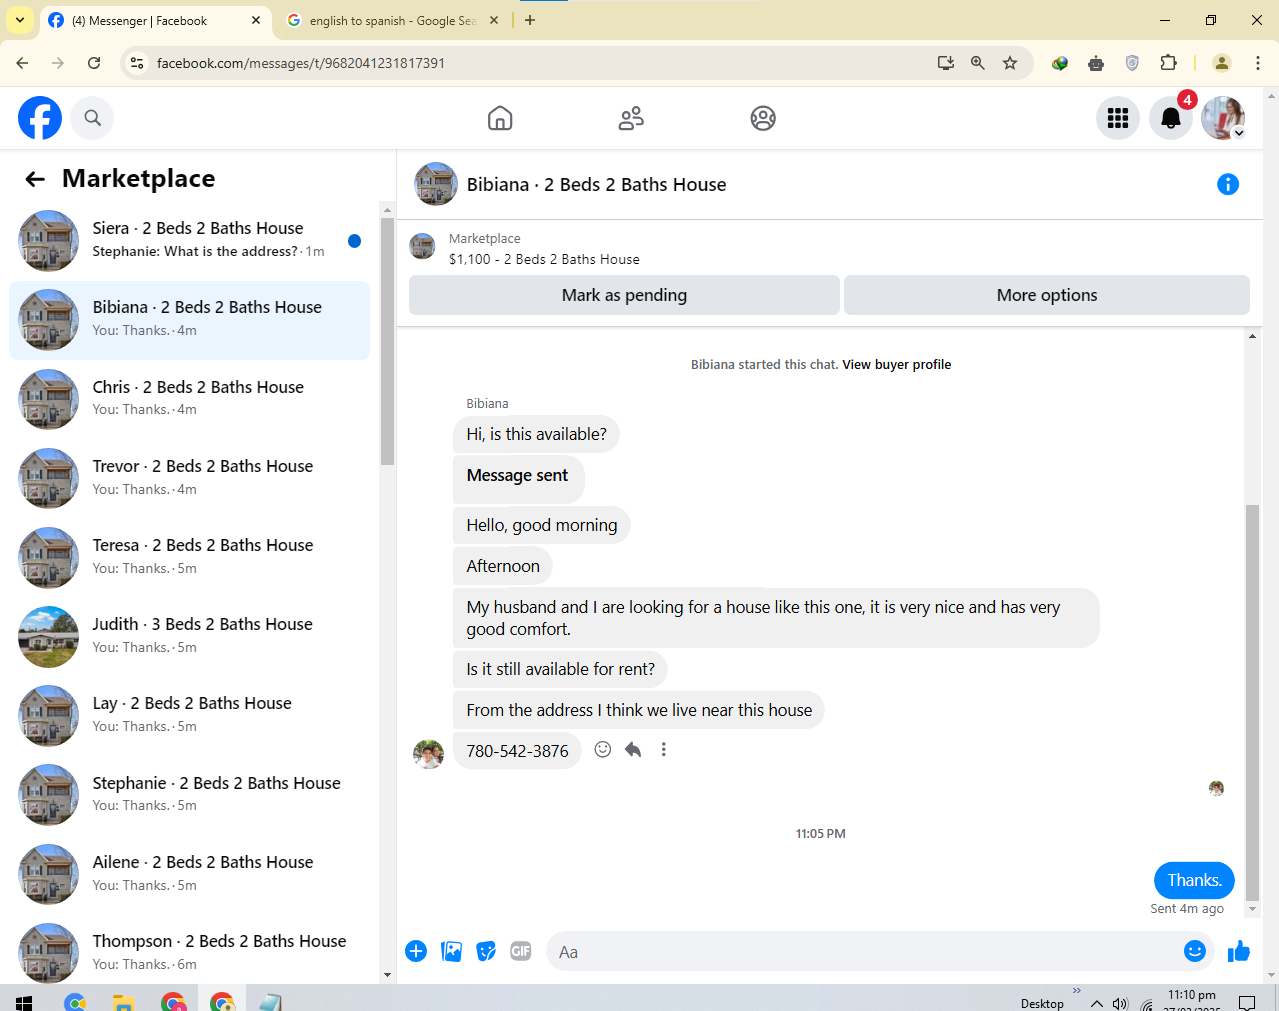Open Chris 2 Beds 2 Baths conversation
The height and width of the screenshot is (1011, 1279).
coord(190,399)
